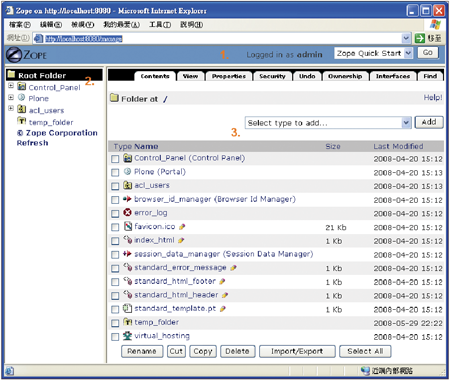The image size is (450, 380).
Task: Open the Interfaces tab
Action: click(x=393, y=76)
